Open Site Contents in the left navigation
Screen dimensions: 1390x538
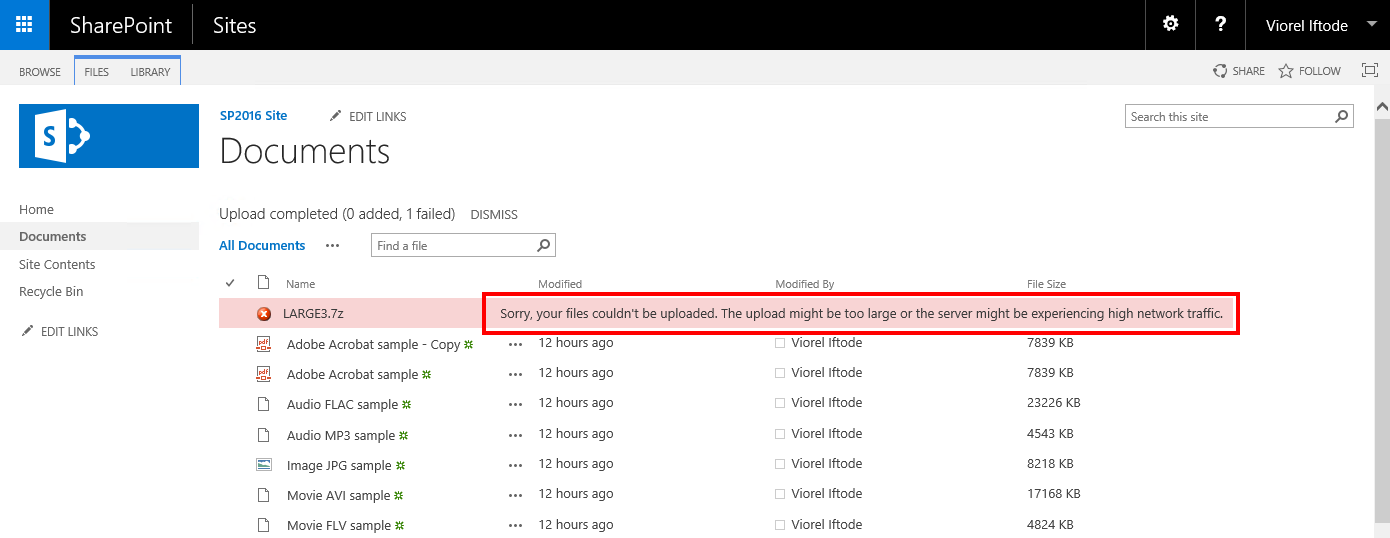(57, 264)
